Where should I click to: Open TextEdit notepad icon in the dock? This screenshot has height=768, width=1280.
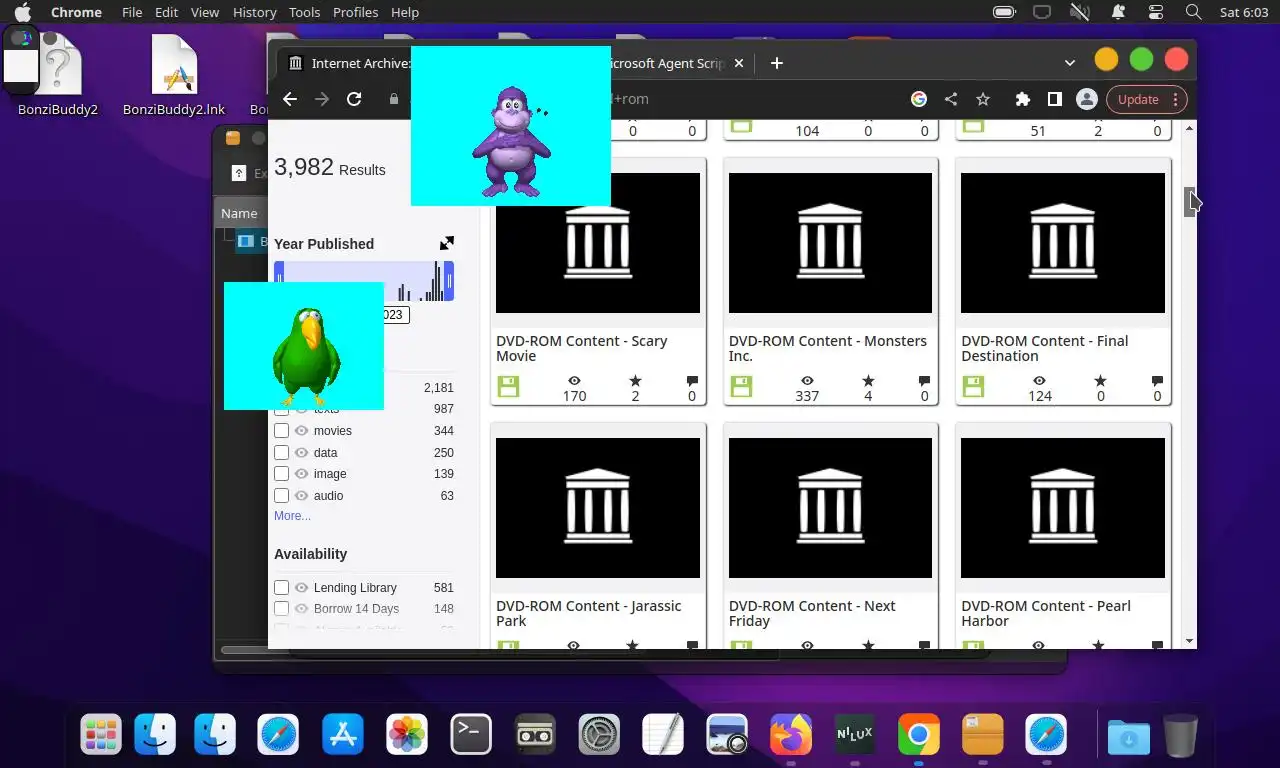[663, 735]
